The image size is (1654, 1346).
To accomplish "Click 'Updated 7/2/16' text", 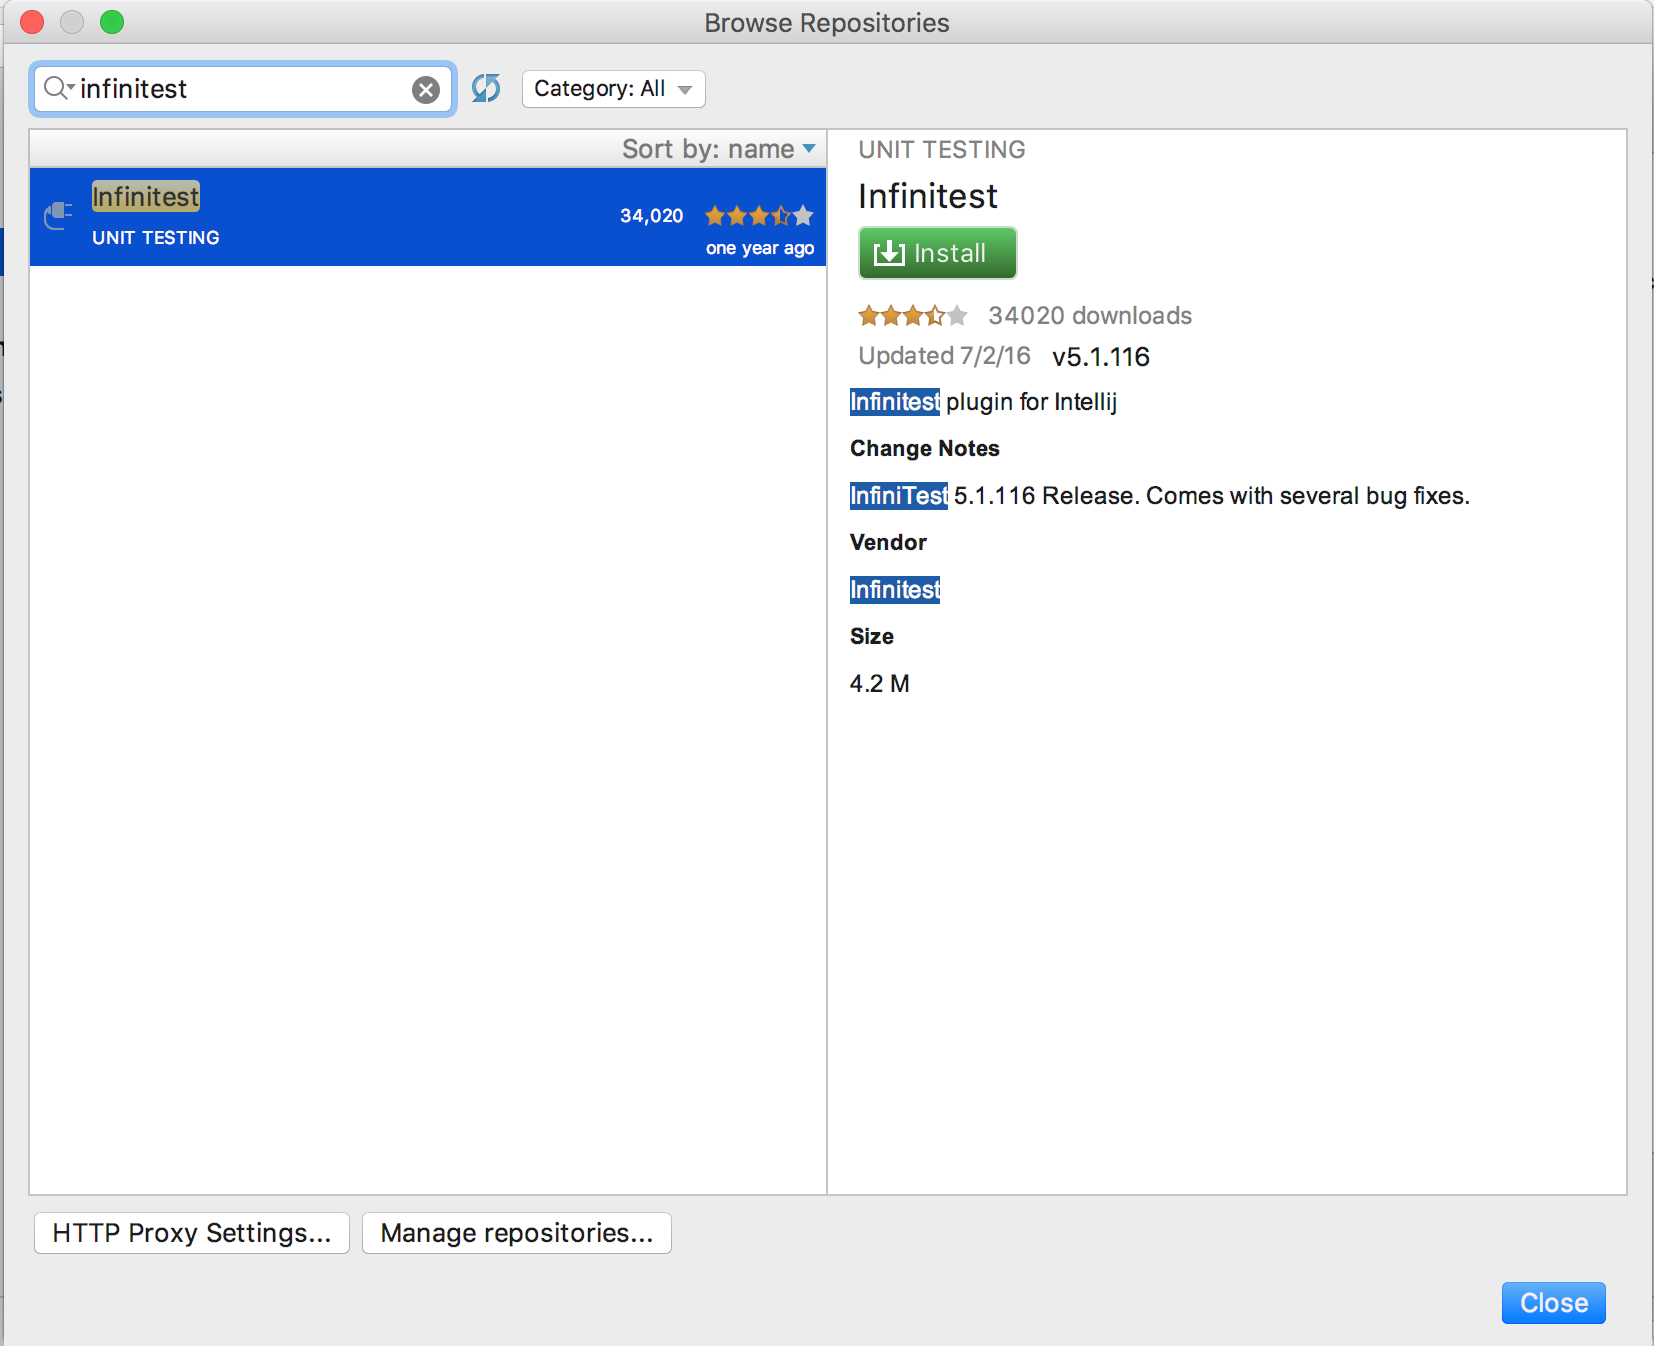I will coord(944,356).
